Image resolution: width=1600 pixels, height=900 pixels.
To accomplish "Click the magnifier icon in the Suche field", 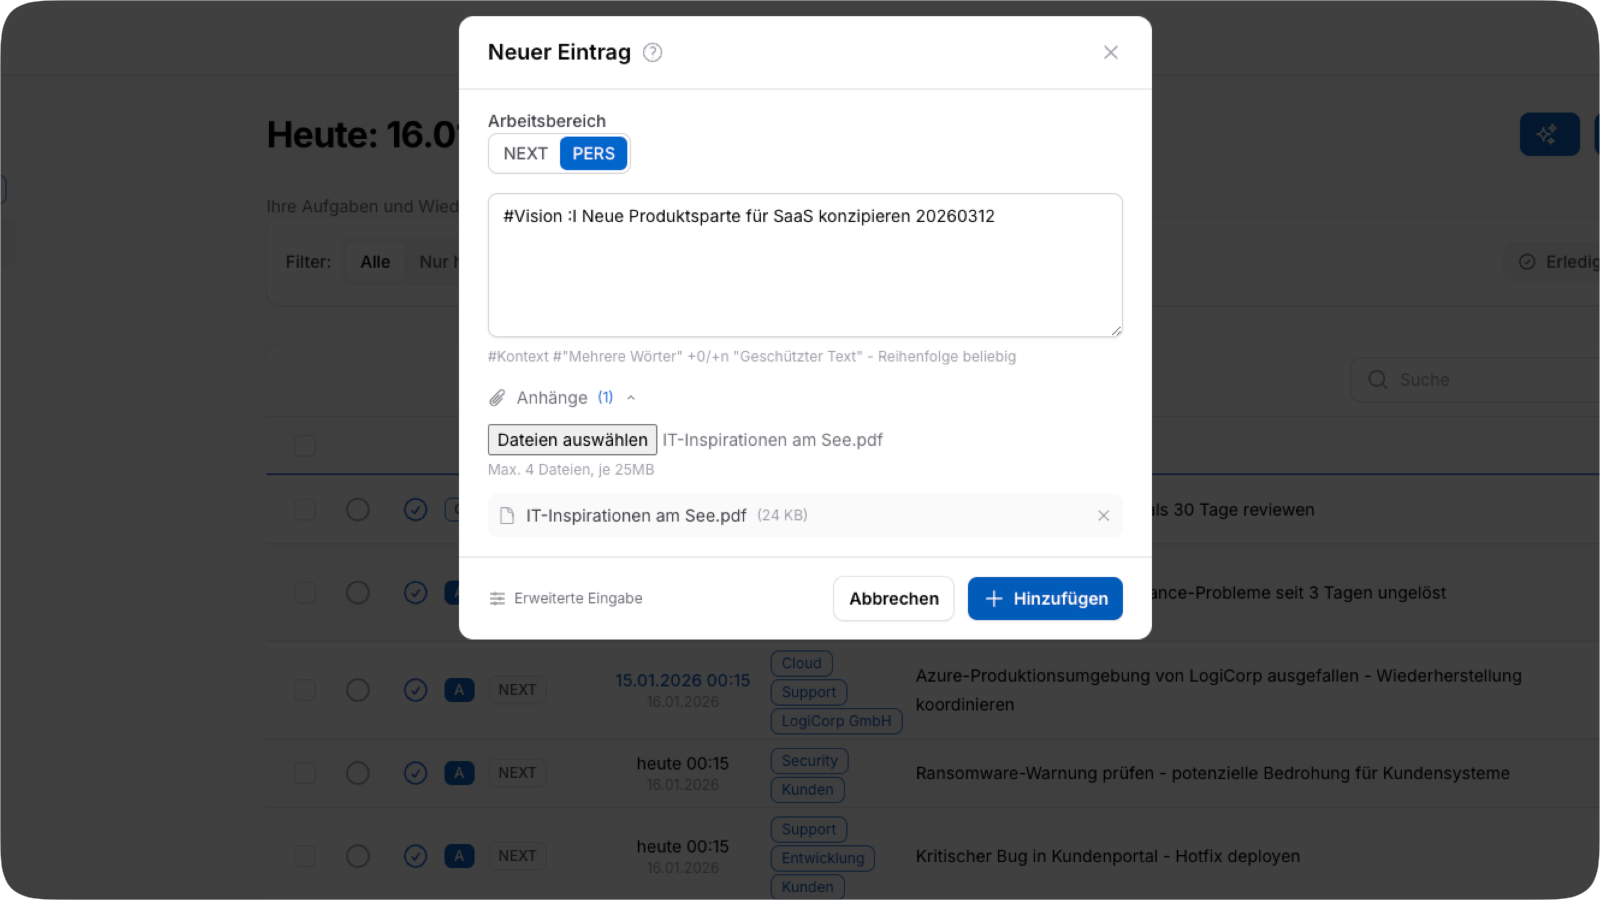I will [1377, 379].
